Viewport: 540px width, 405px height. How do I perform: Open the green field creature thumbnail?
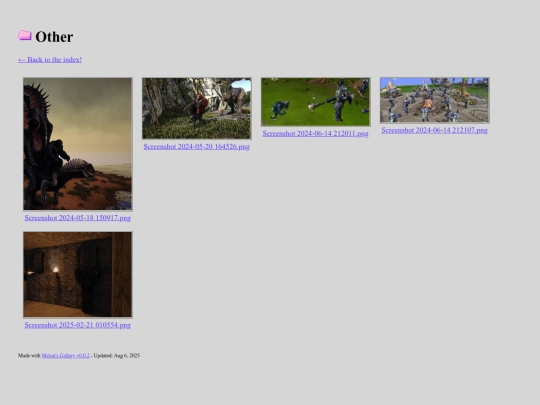315,102
